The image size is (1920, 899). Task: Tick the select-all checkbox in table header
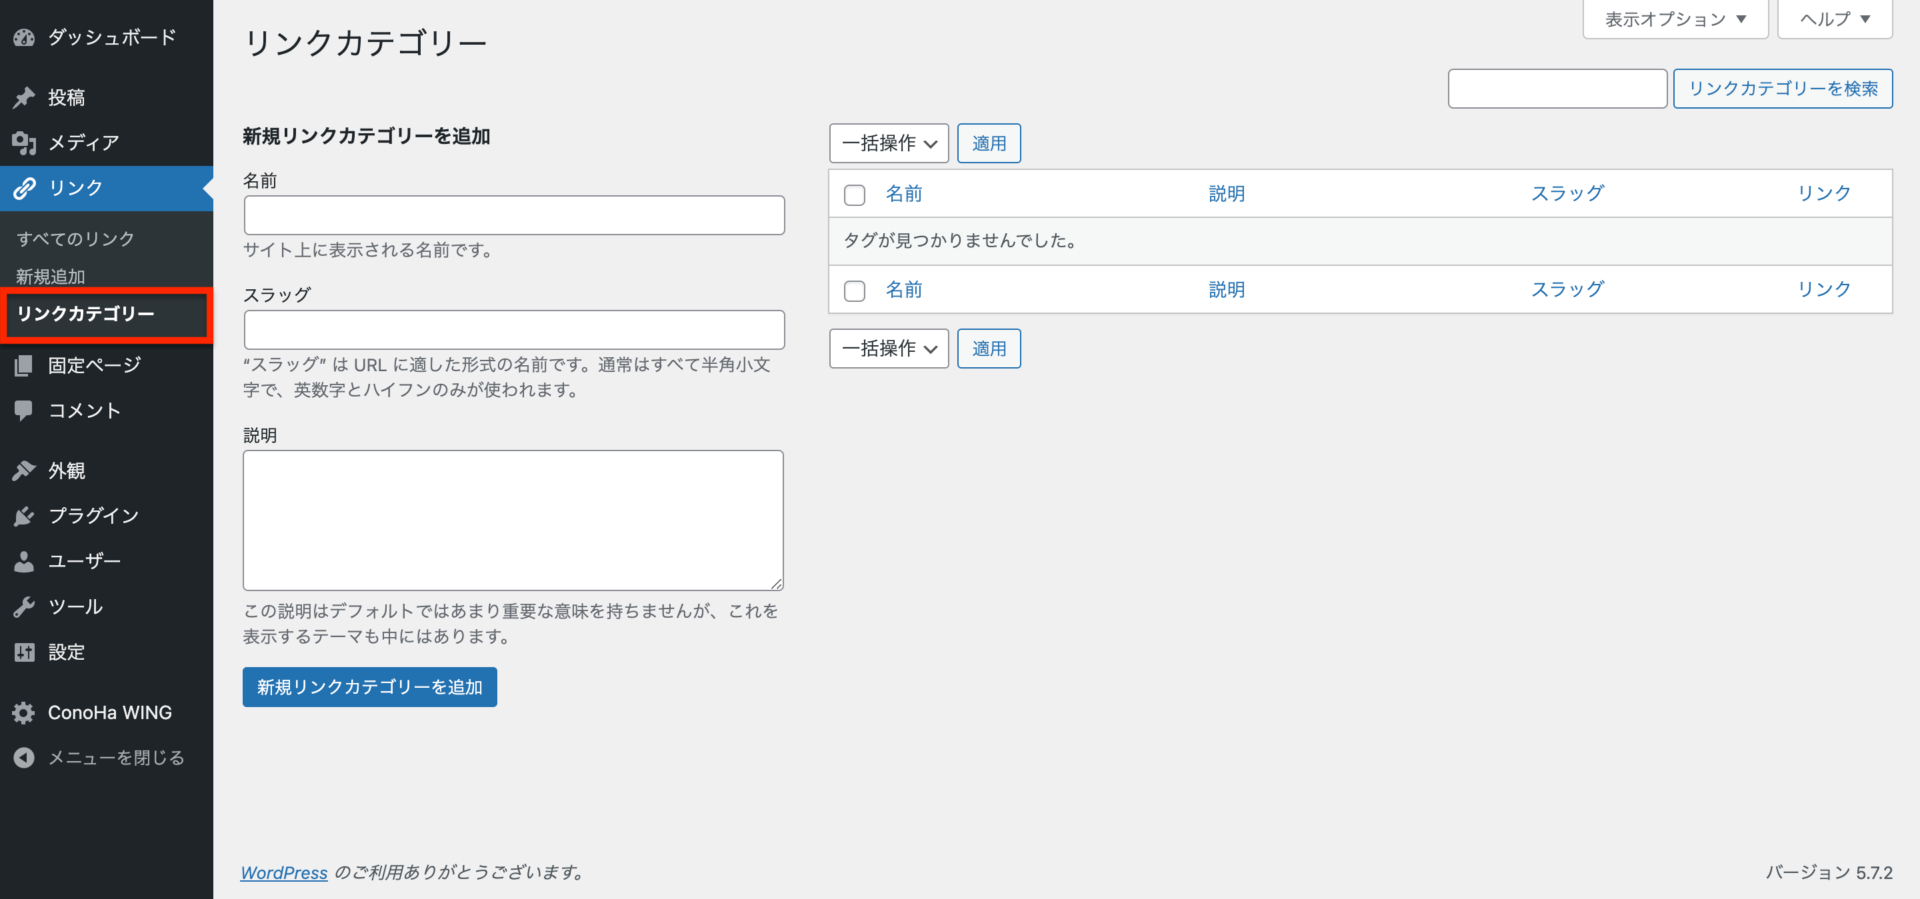point(854,195)
